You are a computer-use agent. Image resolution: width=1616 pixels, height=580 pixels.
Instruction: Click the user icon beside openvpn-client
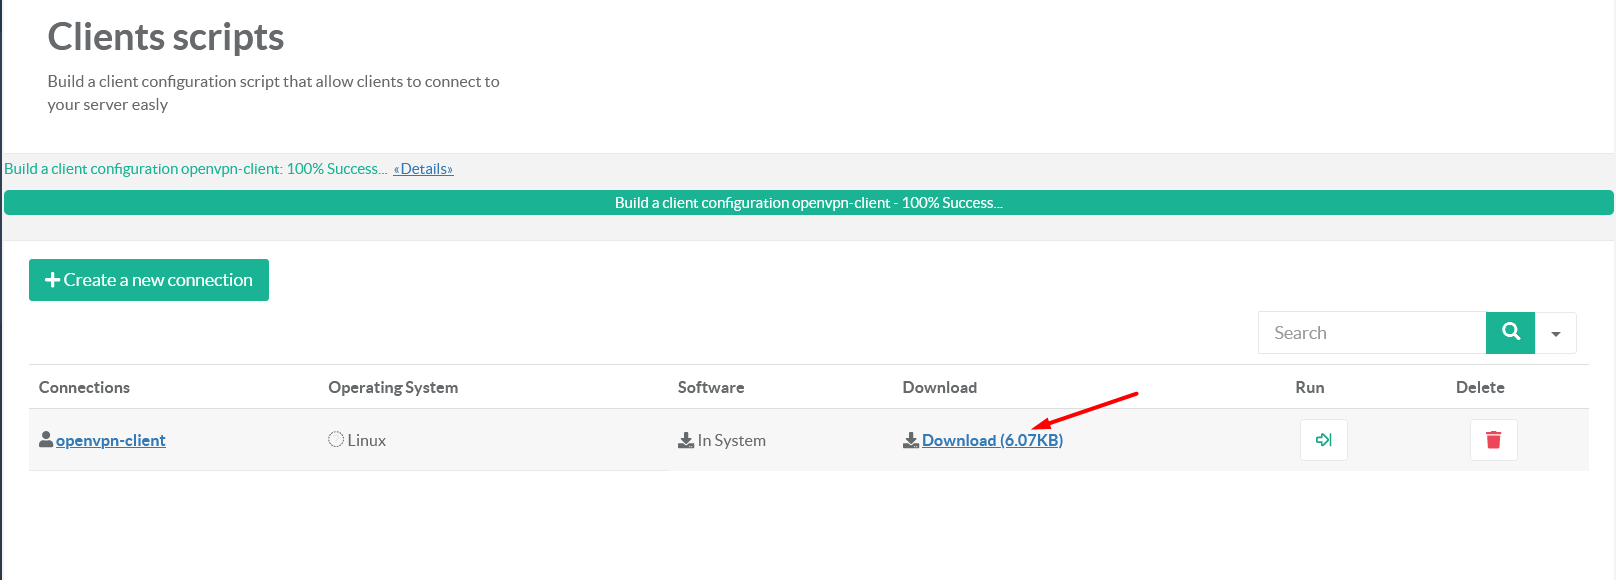[46, 439]
